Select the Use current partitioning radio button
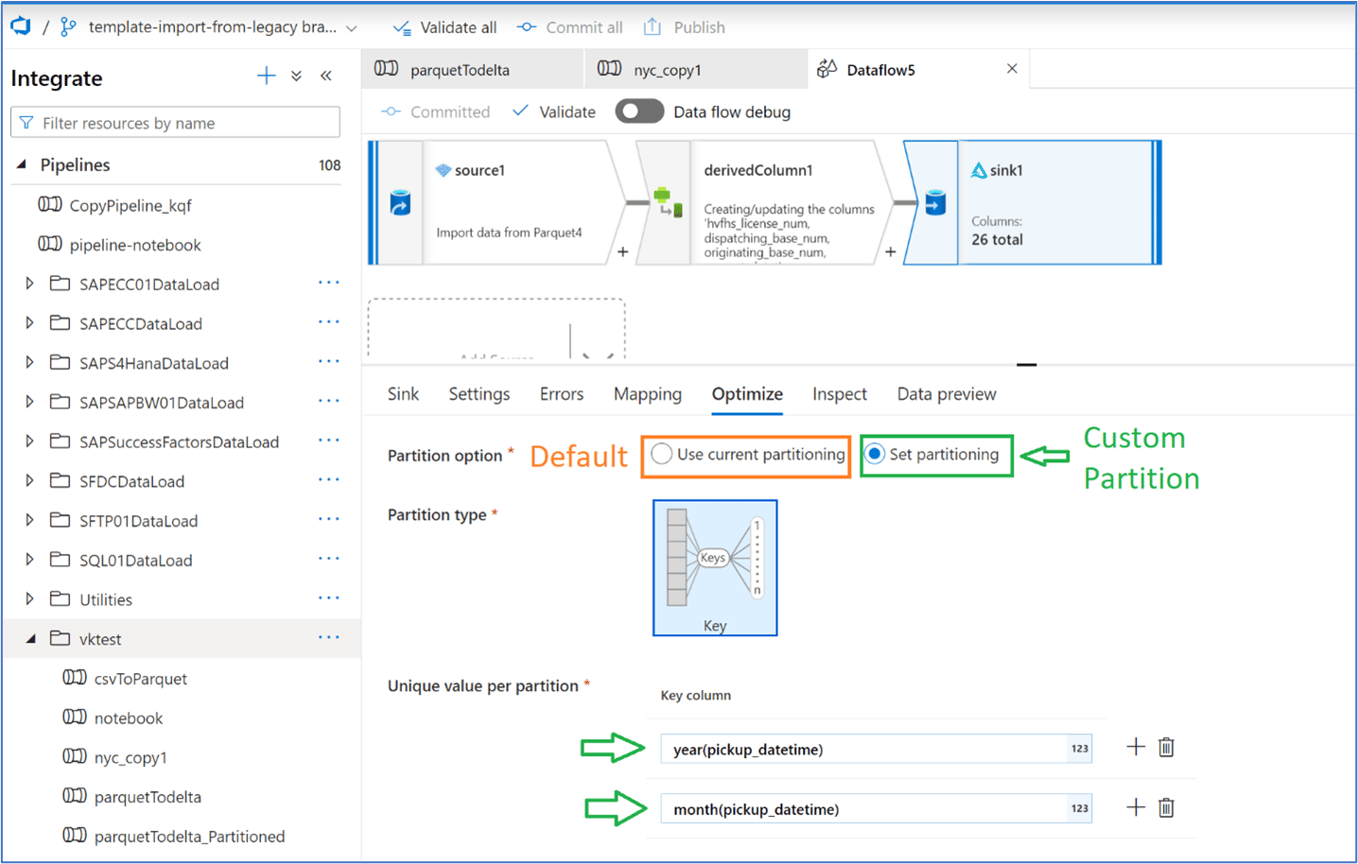 point(661,455)
